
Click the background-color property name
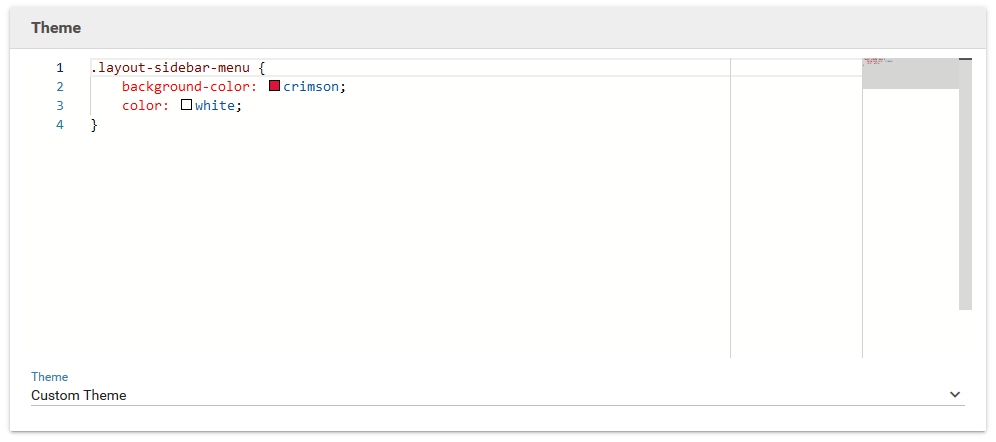click(186, 87)
